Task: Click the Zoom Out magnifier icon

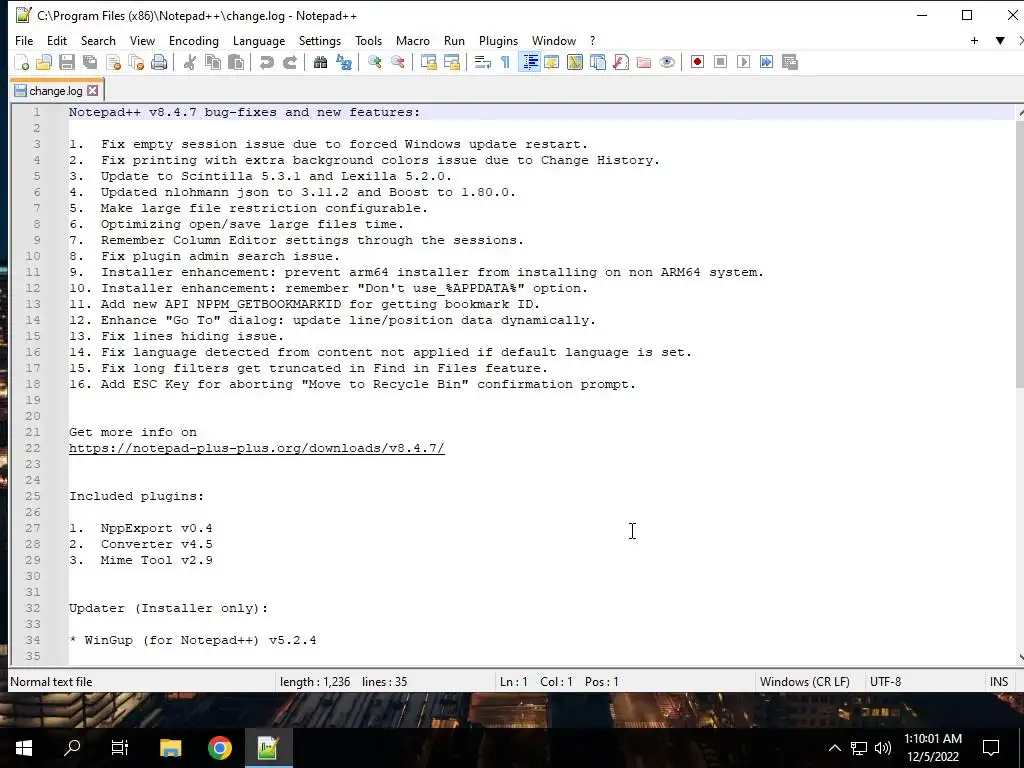Action: (x=397, y=62)
